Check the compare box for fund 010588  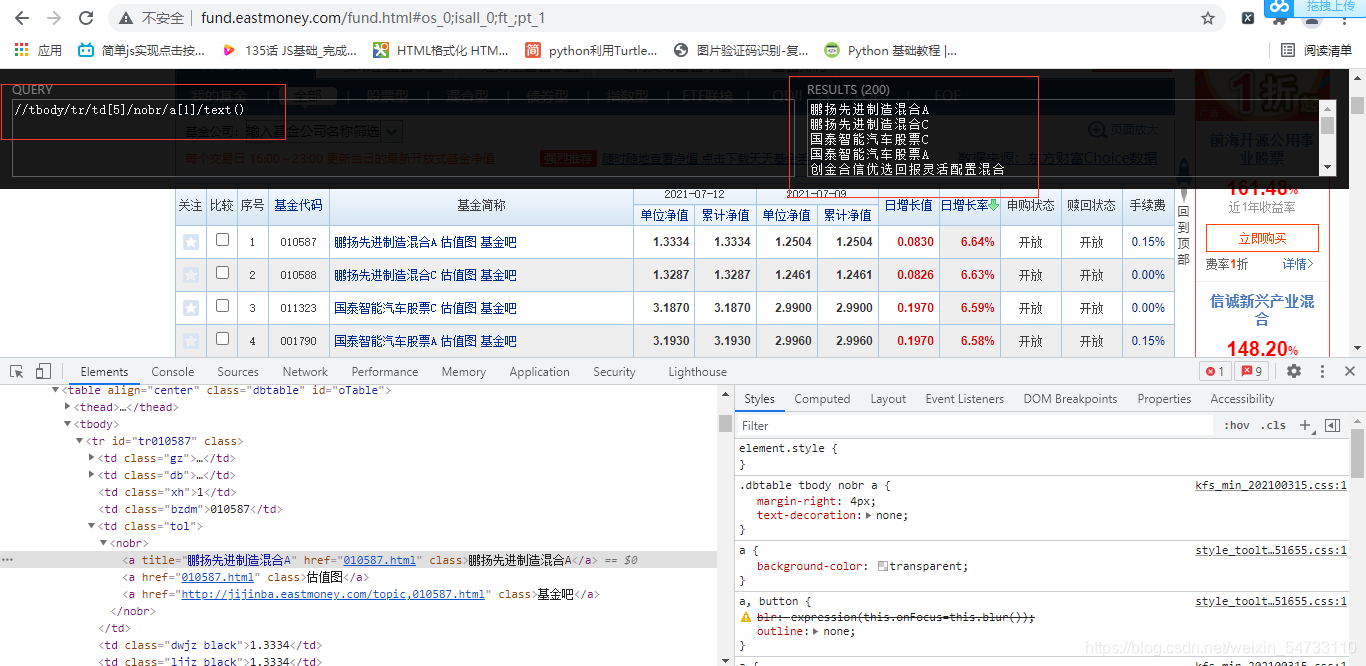(222, 273)
